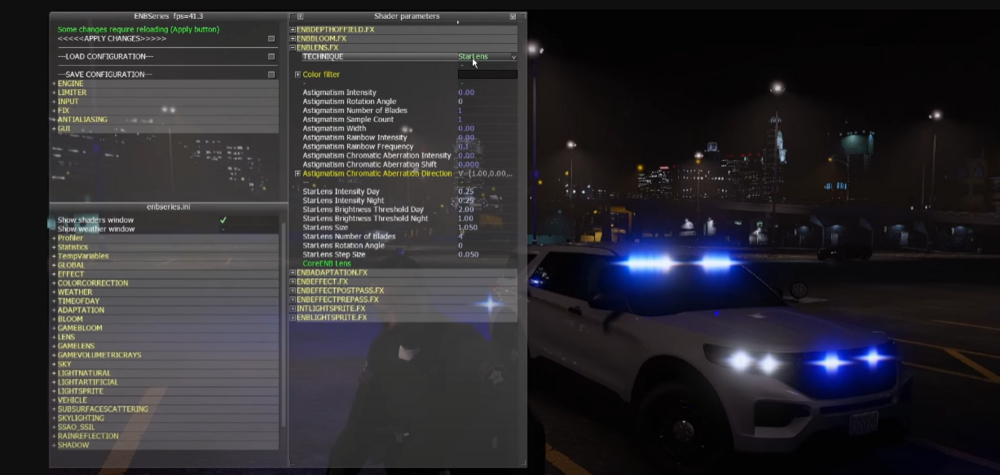Click SAVE CONFIGURATION button
The image size is (1000, 475).
point(105,75)
